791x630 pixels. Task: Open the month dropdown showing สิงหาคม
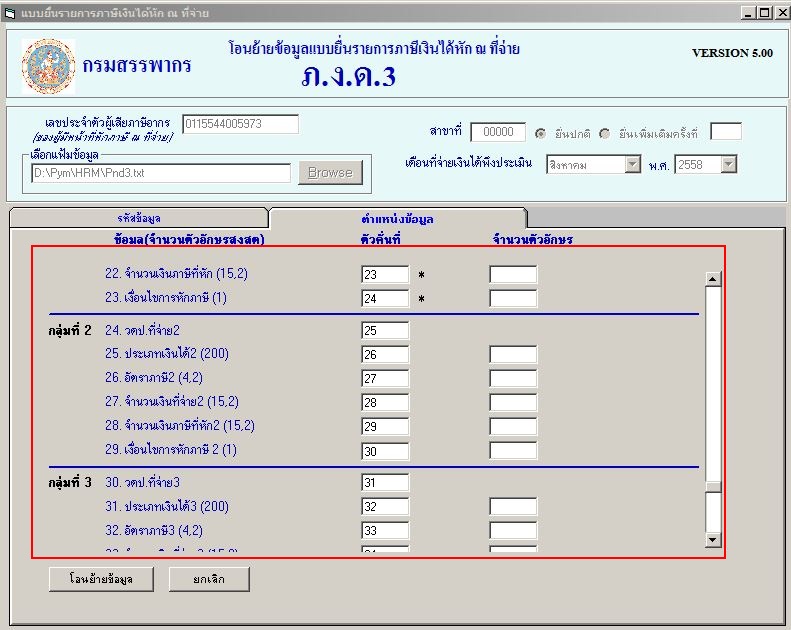point(632,165)
